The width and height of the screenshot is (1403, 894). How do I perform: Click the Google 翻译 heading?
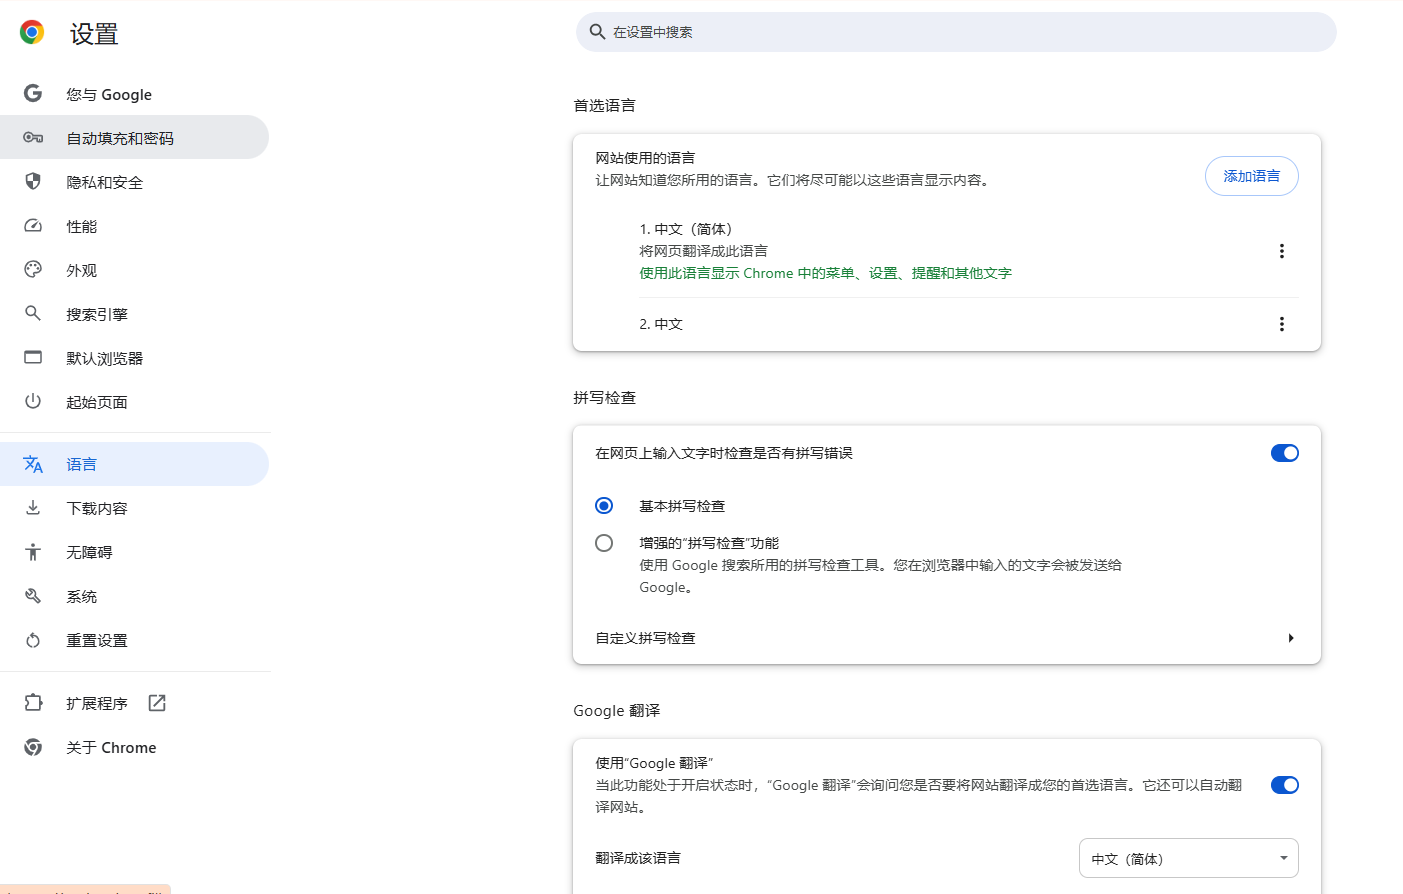tap(616, 710)
